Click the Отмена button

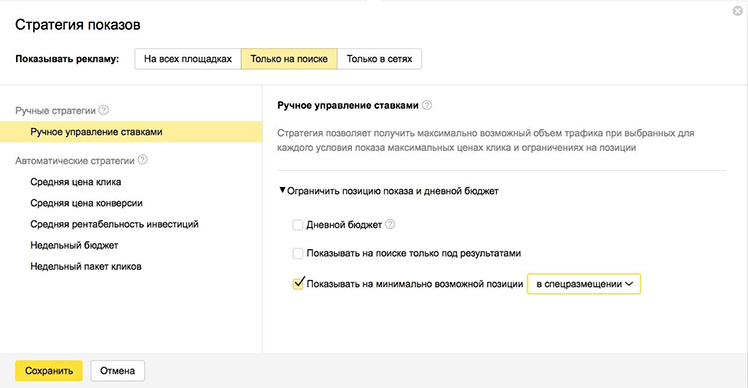click(x=117, y=371)
